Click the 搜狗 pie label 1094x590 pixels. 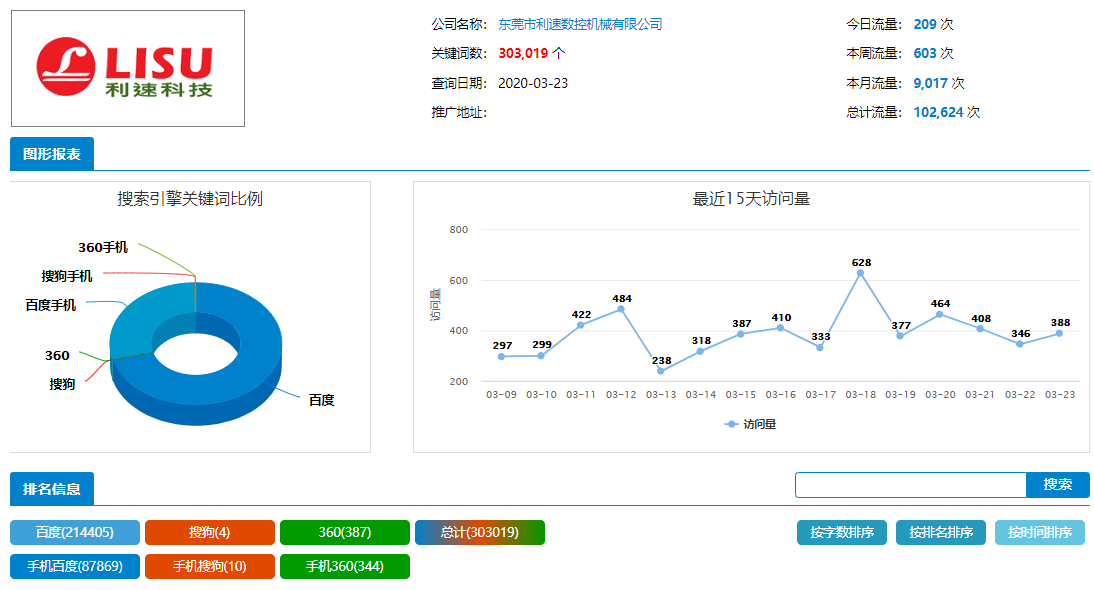coord(62,384)
